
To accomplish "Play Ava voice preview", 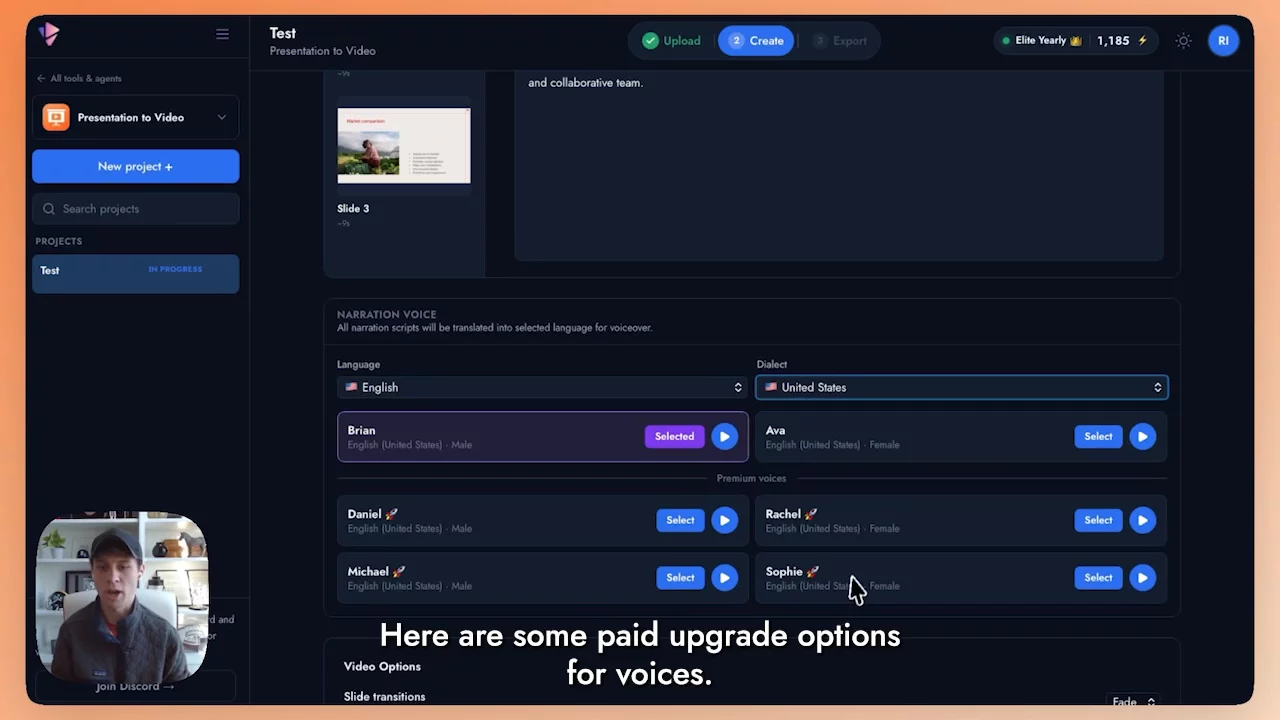I will [1142, 436].
